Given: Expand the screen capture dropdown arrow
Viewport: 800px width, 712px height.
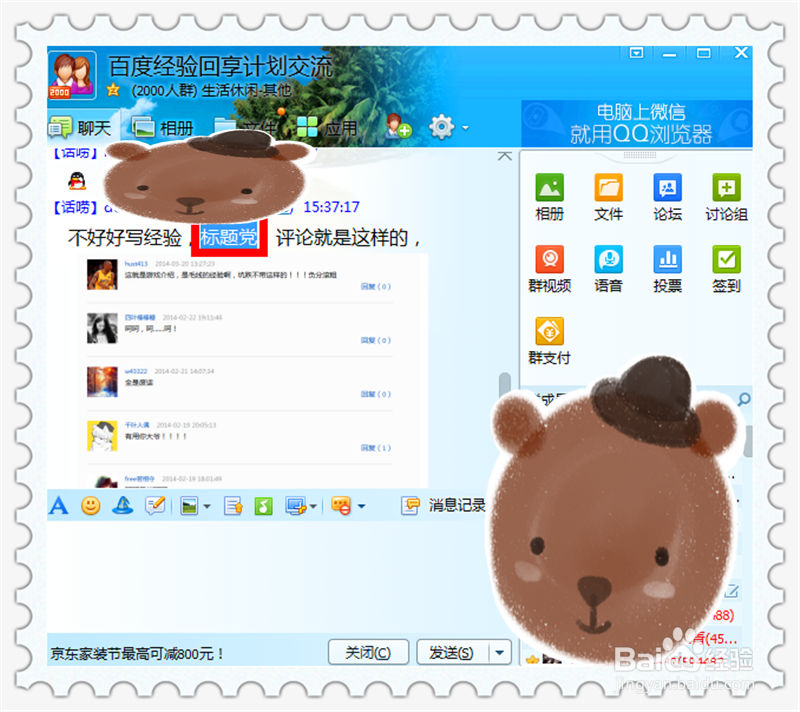Looking at the screenshot, I should (x=313, y=506).
